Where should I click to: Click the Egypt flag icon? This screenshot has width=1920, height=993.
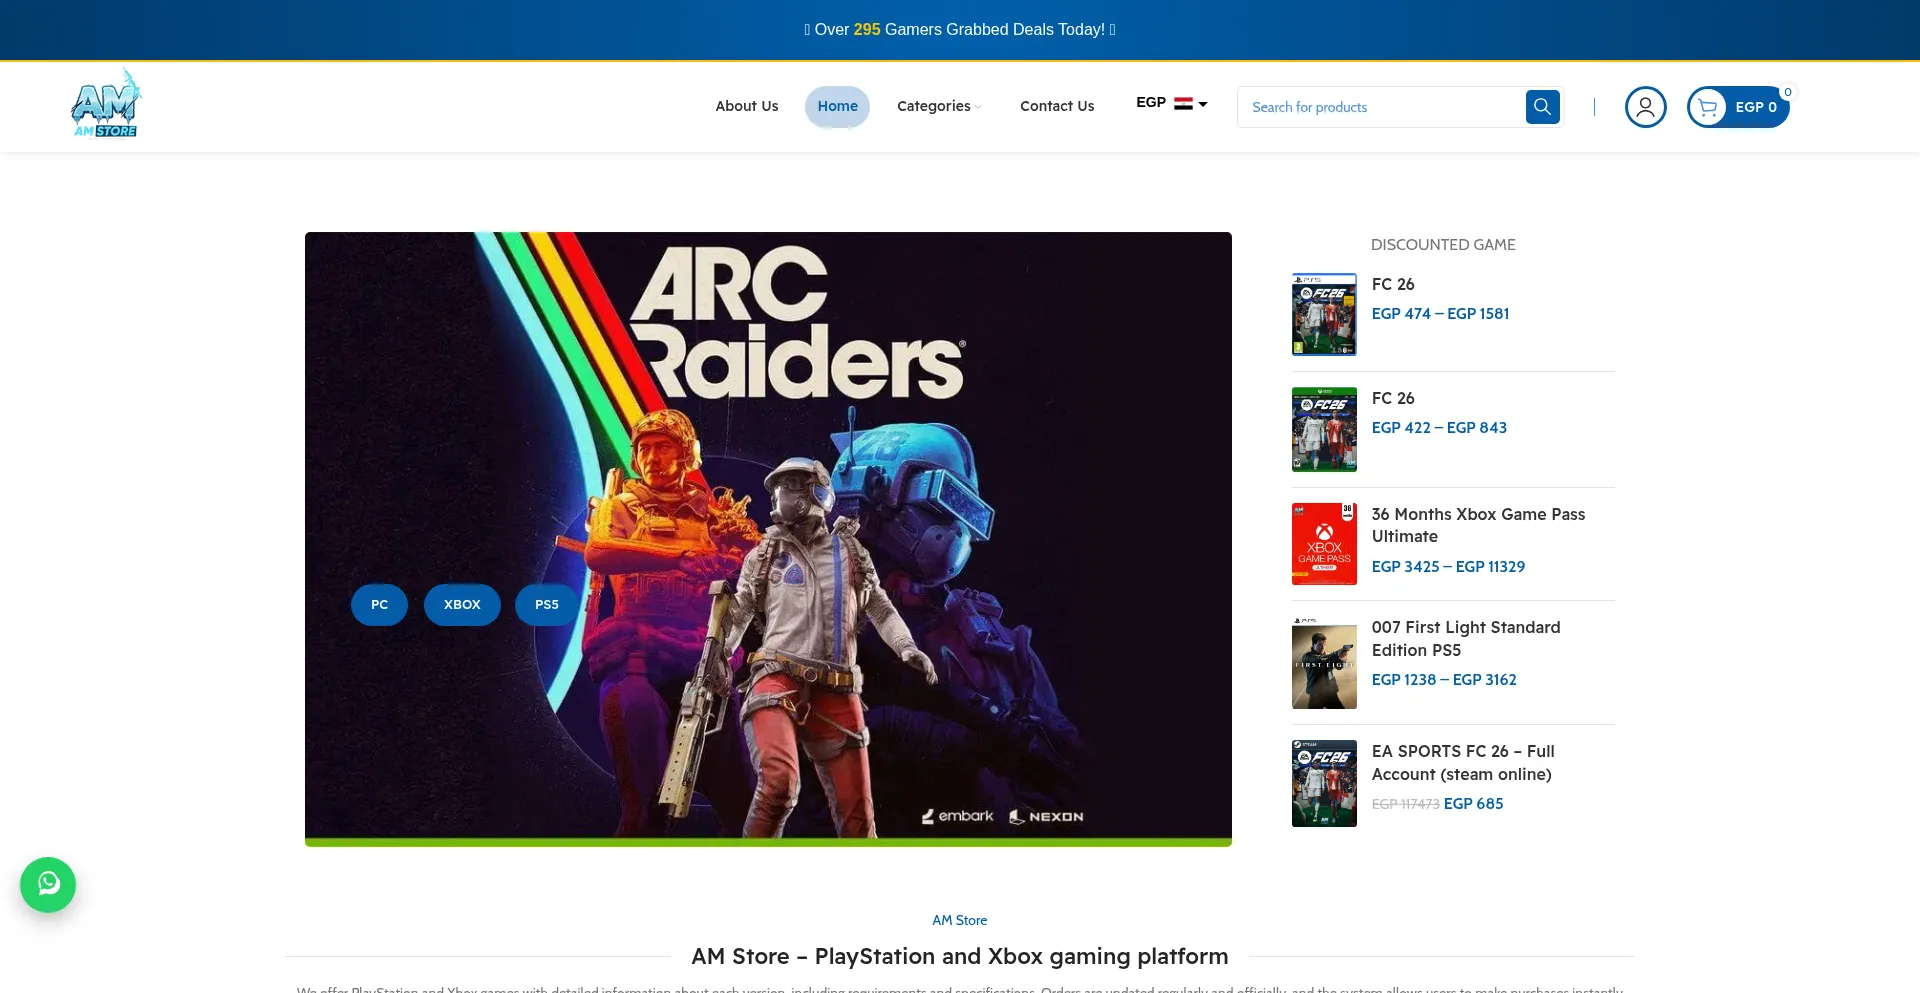click(x=1183, y=103)
